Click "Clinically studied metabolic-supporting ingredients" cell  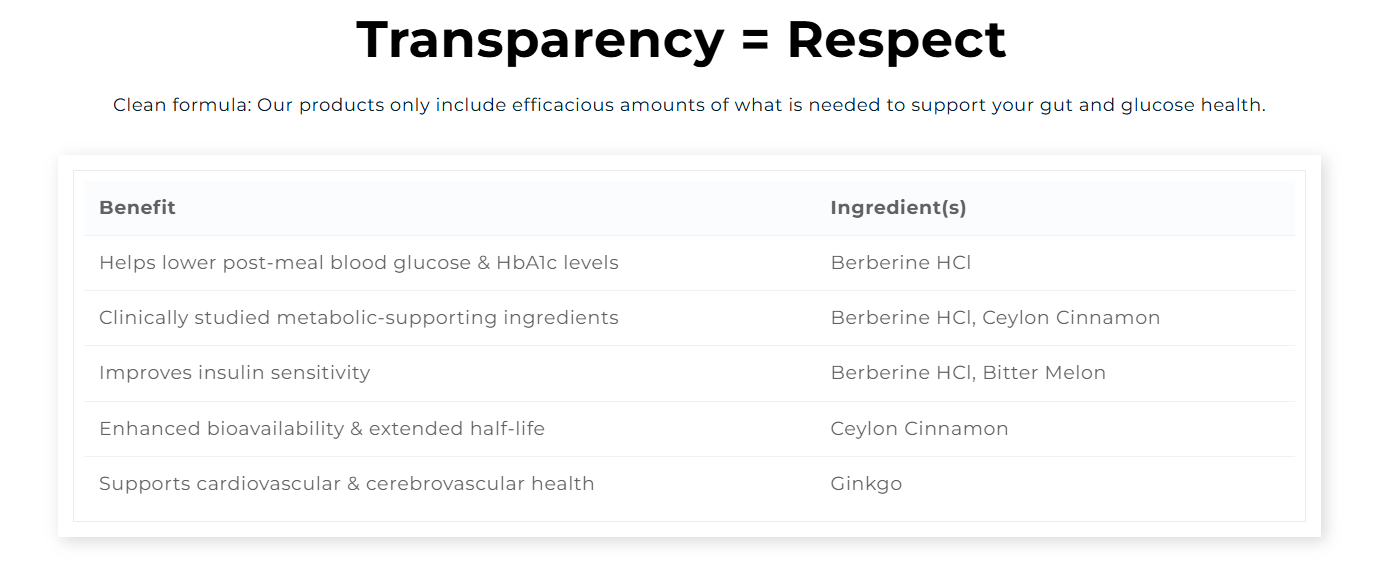click(x=358, y=318)
